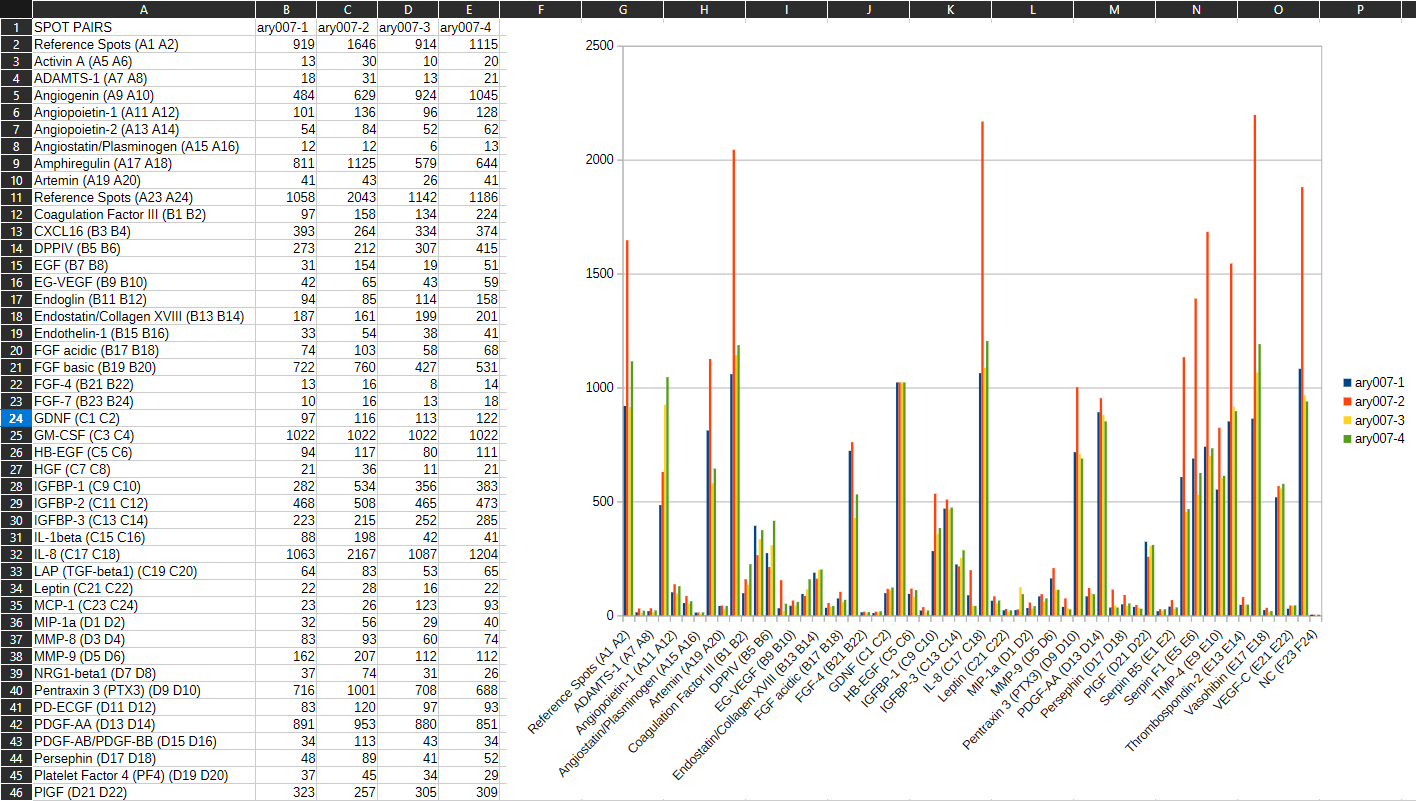The image size is (1416, 801).
Task: Click the 1000 y-axis label
Action: pos(598,387)
